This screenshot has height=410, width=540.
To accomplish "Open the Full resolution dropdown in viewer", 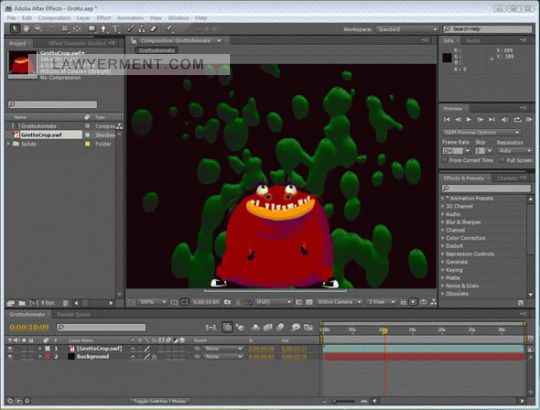I will (x=273, y=302).
